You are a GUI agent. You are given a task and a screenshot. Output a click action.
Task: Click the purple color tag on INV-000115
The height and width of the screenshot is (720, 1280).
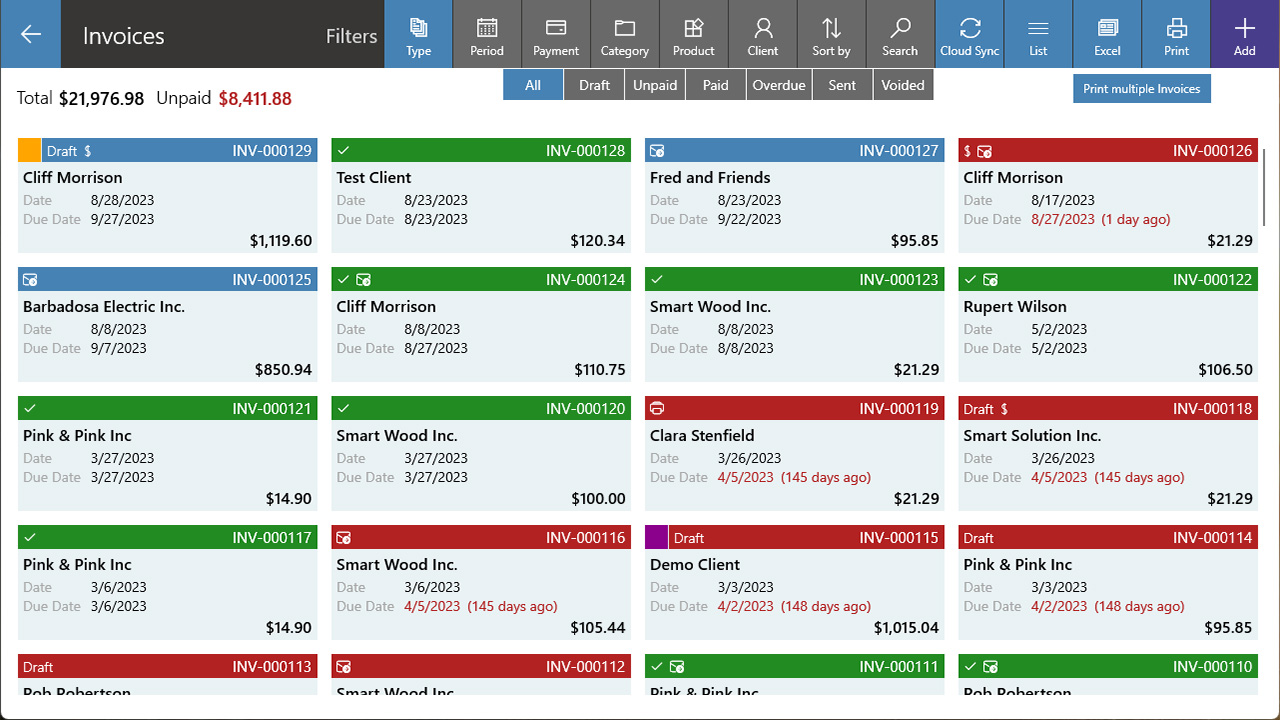click(x=657, y=537)
